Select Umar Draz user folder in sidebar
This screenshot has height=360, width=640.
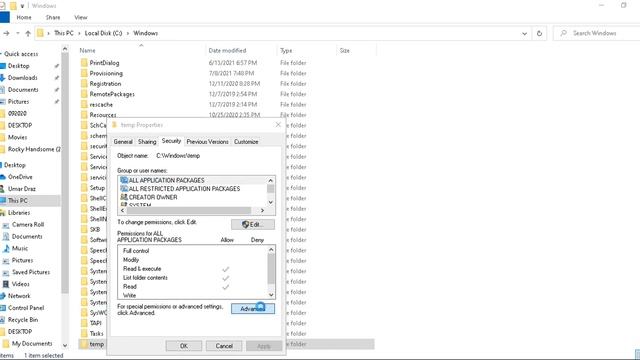coord(22,189)
